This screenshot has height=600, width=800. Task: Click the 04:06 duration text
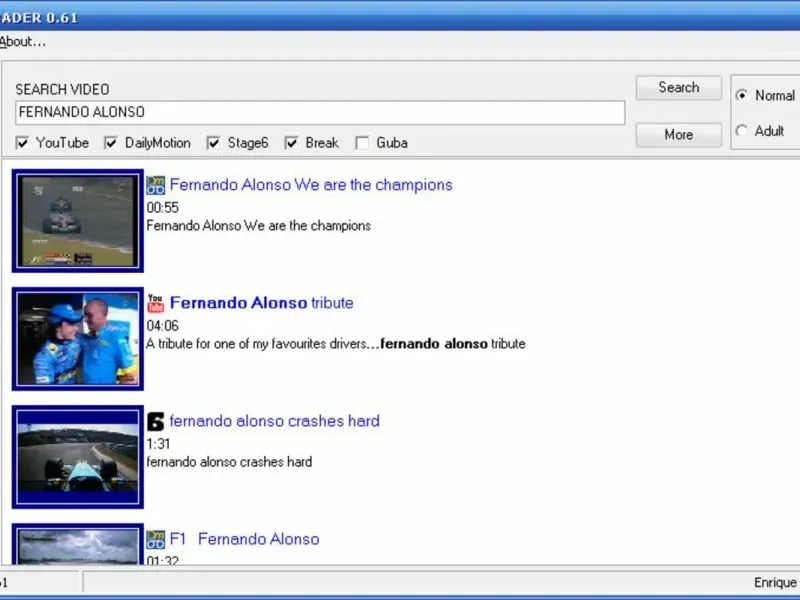point(163,326)
